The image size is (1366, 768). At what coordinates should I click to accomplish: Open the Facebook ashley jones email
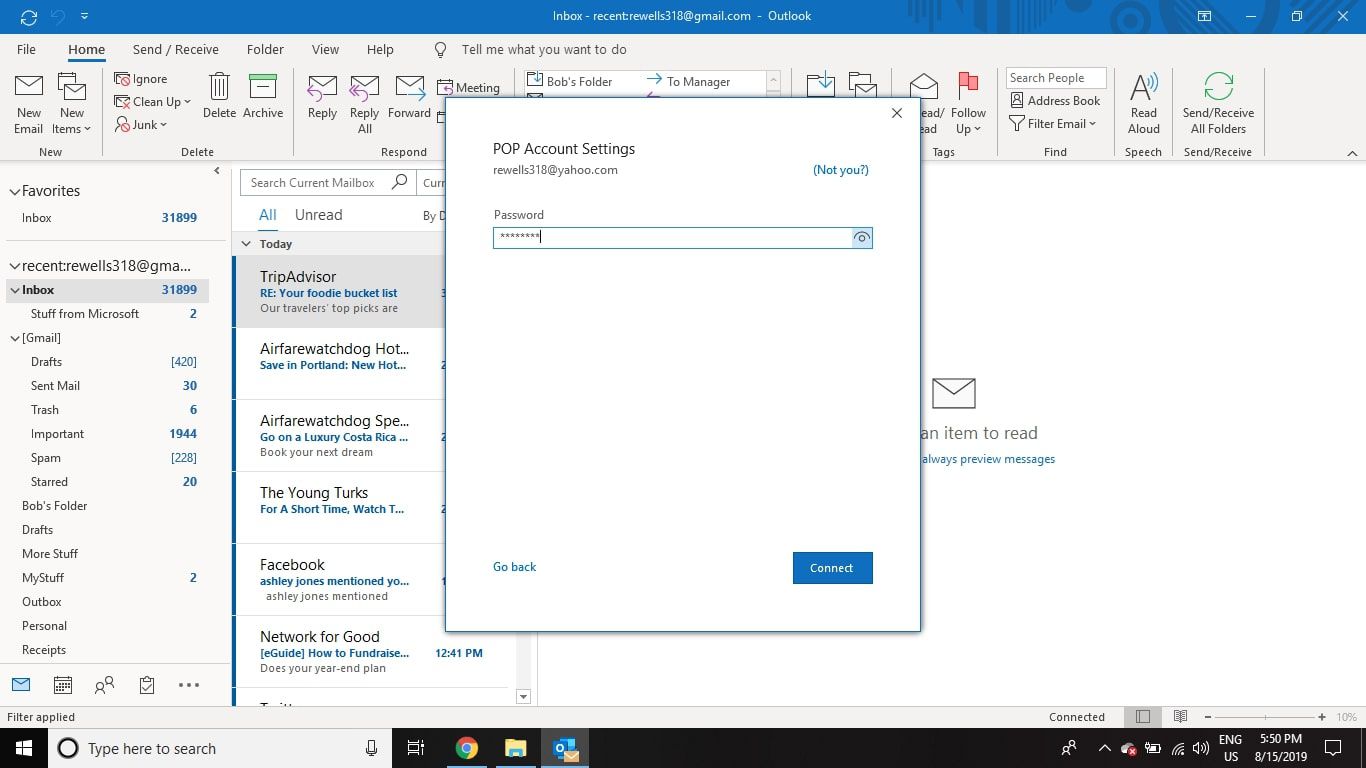pyautogui.click(x=340, y=580)
